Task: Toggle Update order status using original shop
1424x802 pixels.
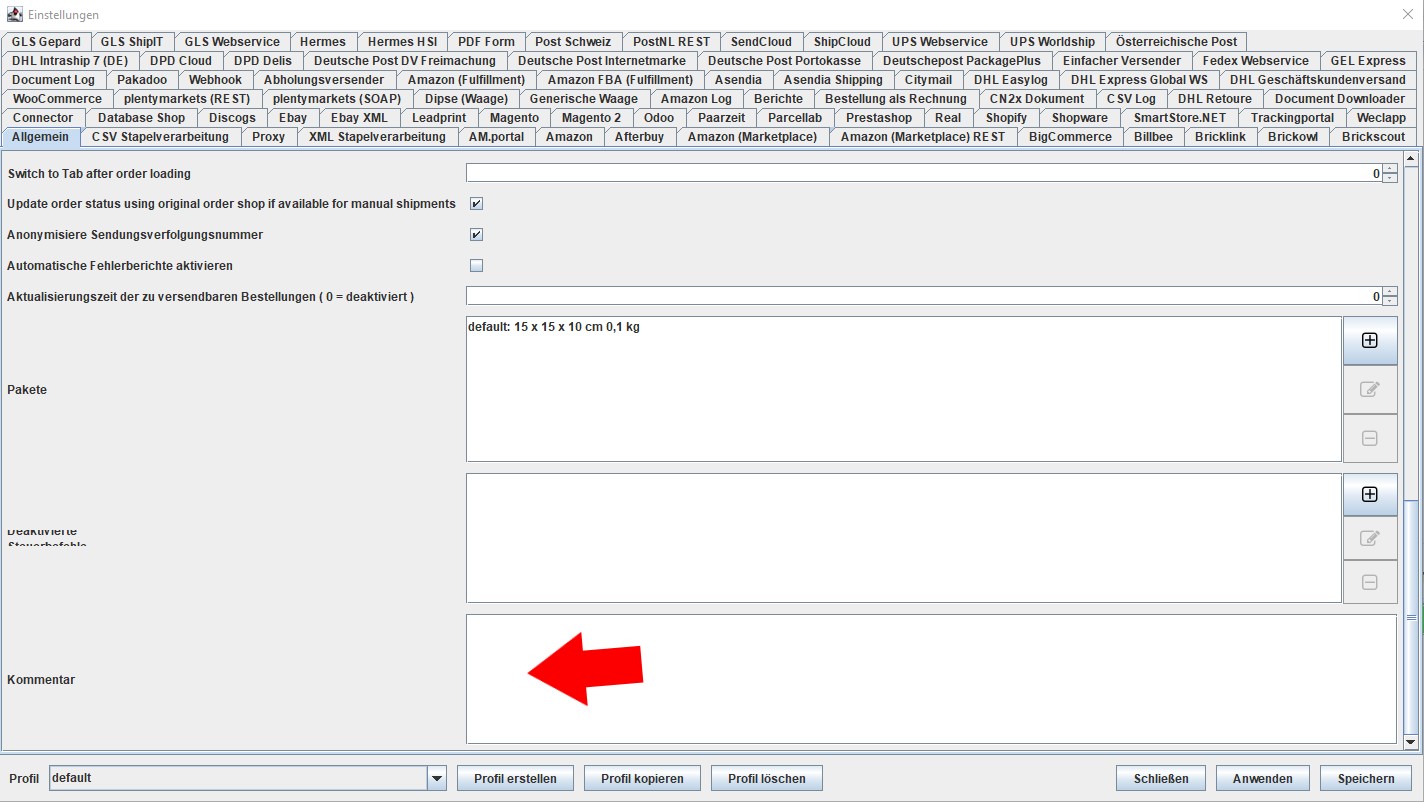Action: pos(476,204)
